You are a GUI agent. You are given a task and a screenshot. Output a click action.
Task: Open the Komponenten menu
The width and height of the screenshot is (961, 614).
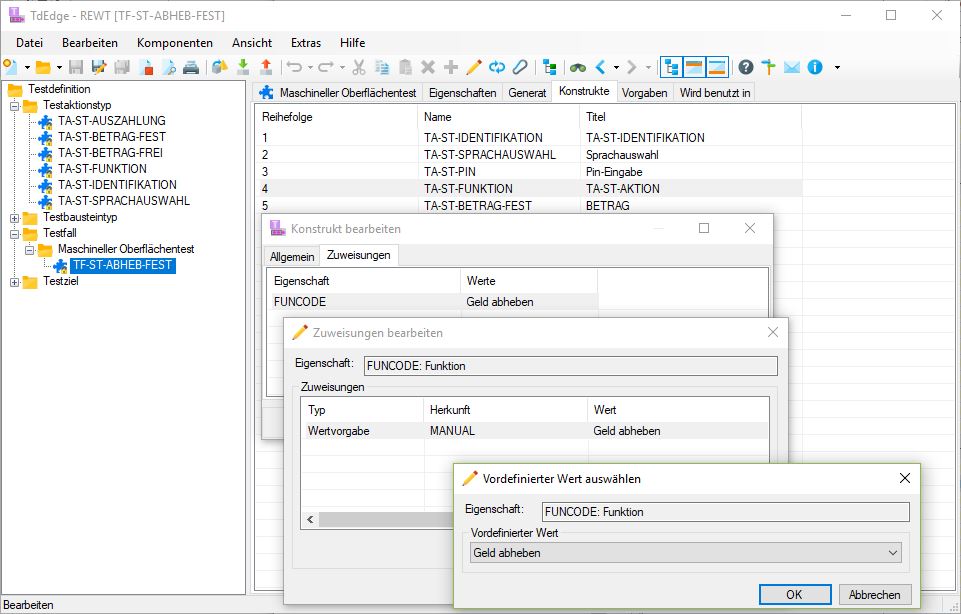tap(174, 43)
